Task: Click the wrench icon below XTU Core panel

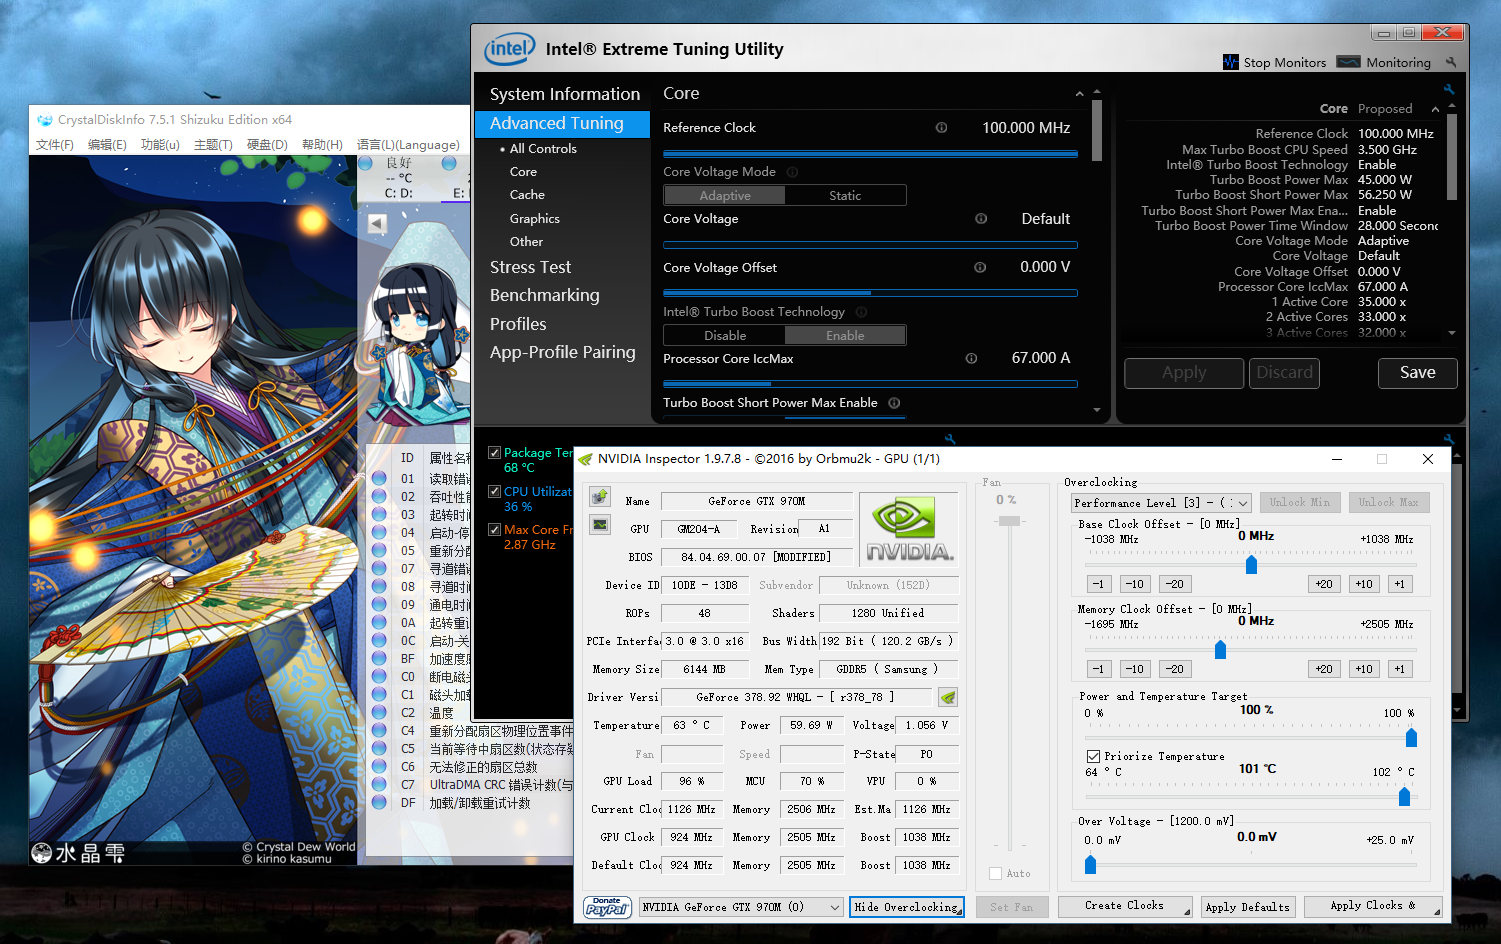Action: tap(950, 439)
